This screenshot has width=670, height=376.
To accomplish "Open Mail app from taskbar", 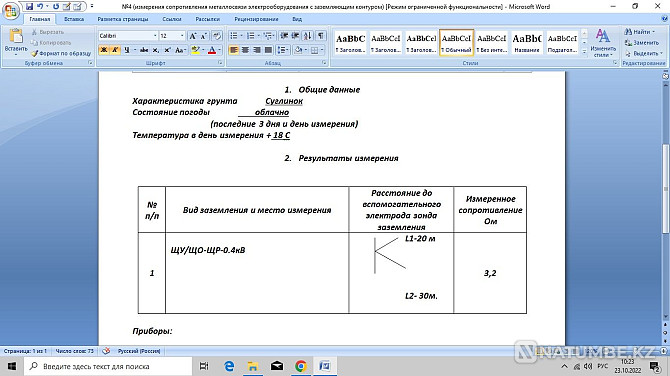I will pyautogui.click(x=277, y=366).
